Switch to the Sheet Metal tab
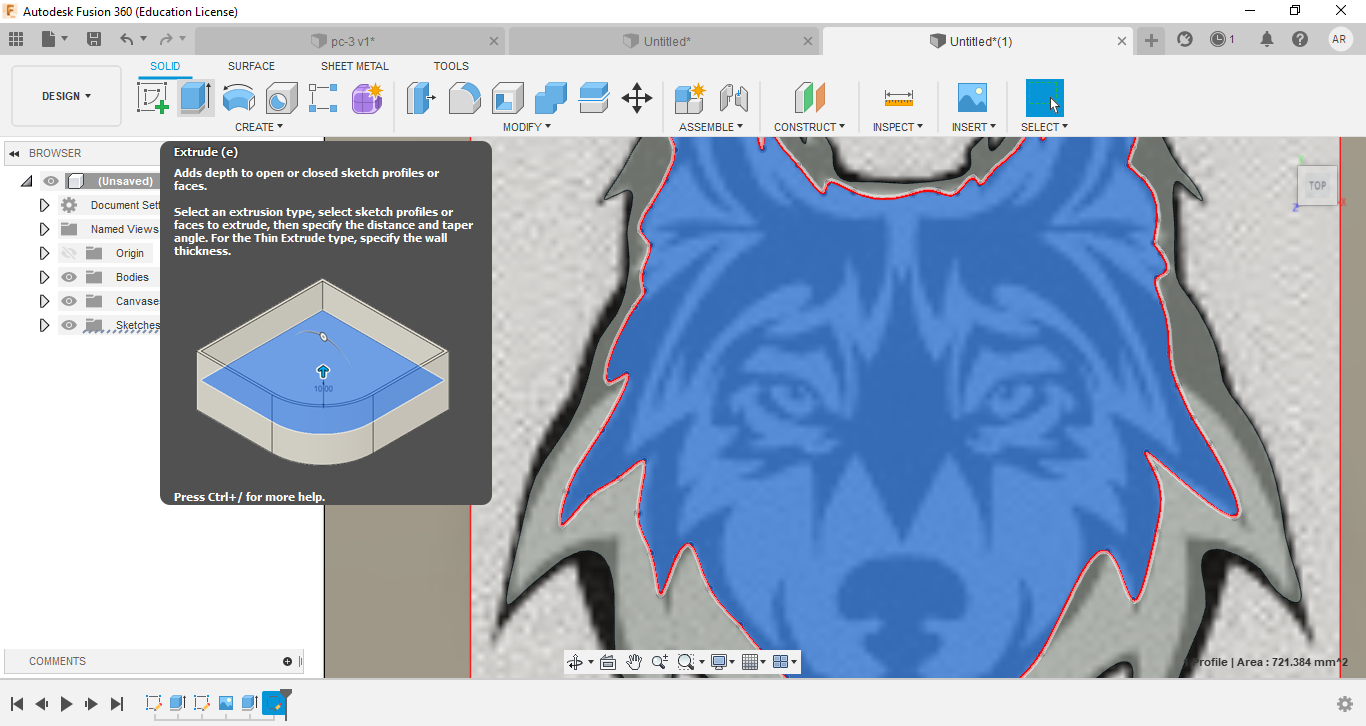Image resolution: width=1366 pixels, height=726 pixels. point(355,66)
